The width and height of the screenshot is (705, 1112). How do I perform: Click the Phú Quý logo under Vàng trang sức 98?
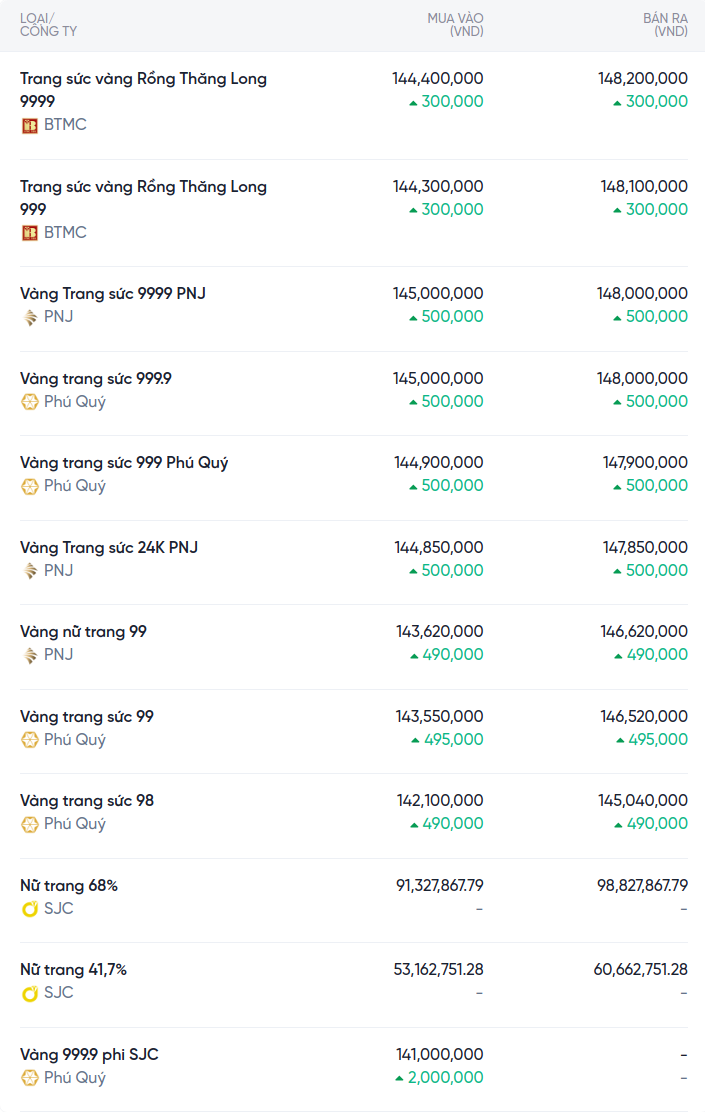(x=30, y=824)
